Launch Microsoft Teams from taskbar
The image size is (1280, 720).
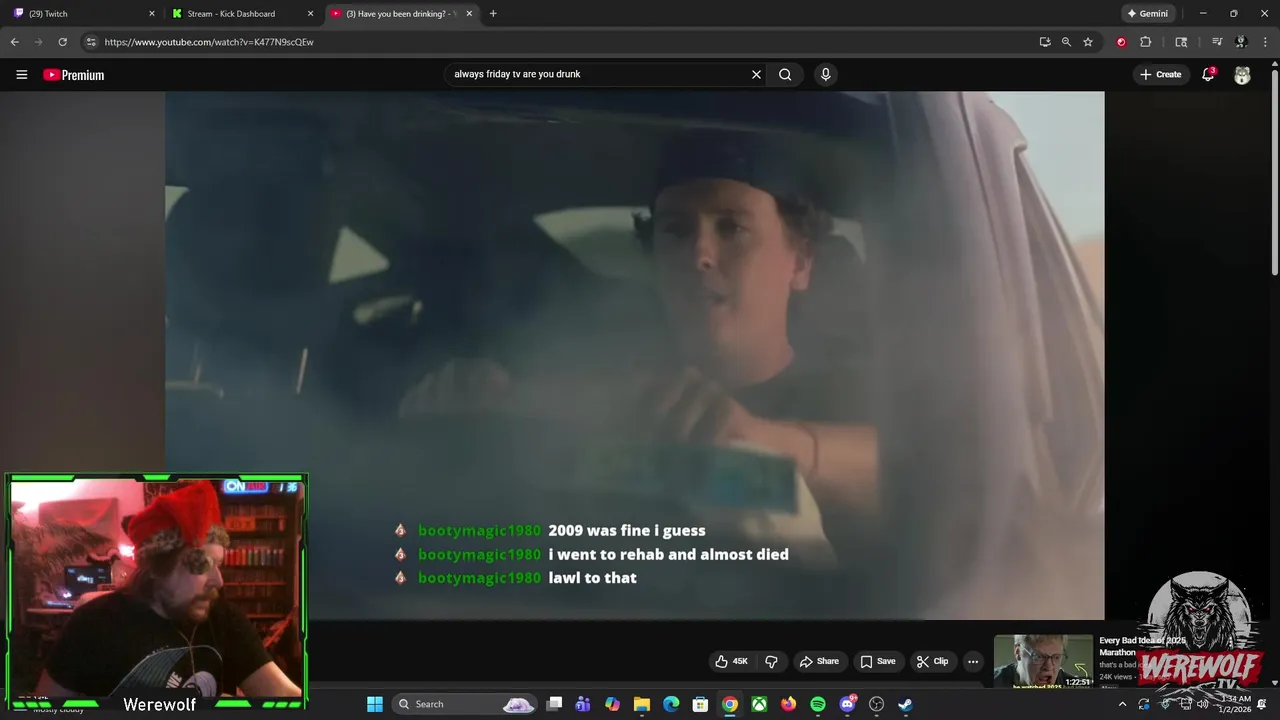click(x=583, y=704)
